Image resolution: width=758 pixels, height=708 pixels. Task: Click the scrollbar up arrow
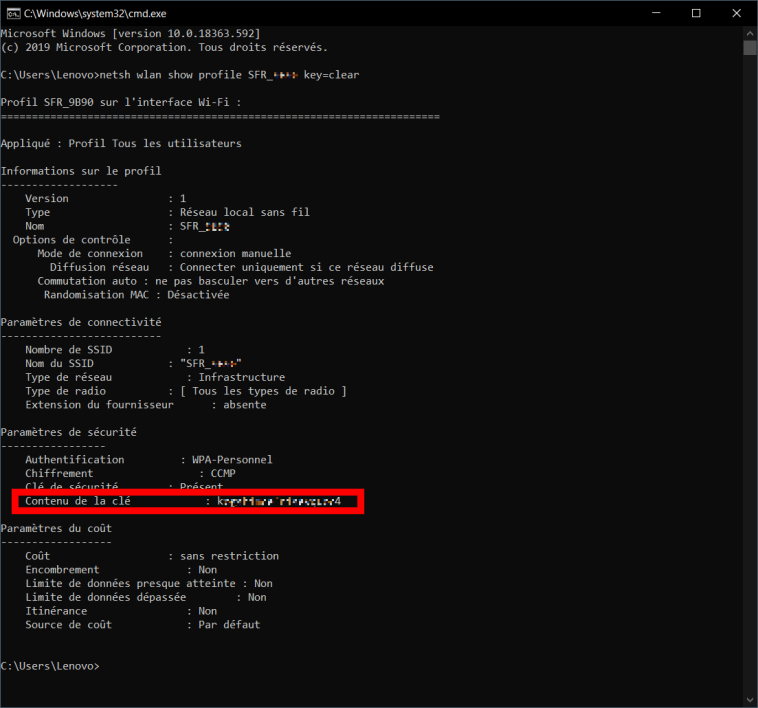pyautogui.click(x=749, y=33)
